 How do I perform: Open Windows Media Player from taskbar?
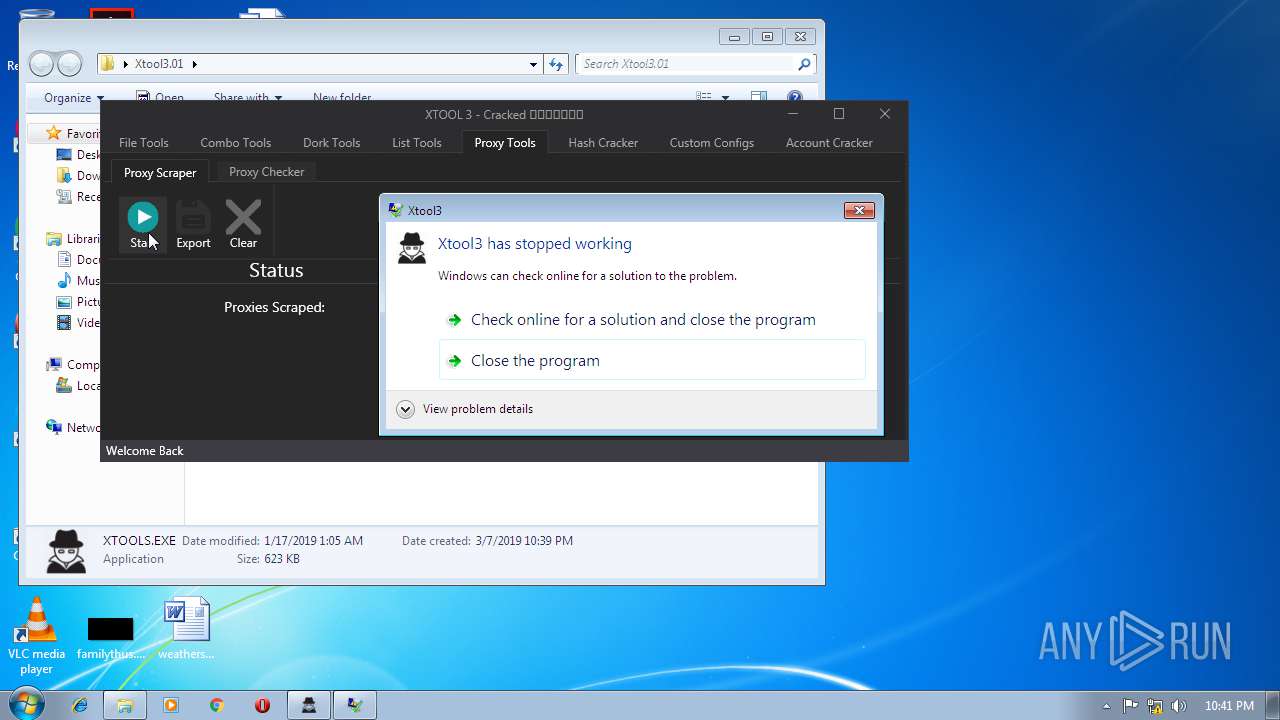point(170,705)
